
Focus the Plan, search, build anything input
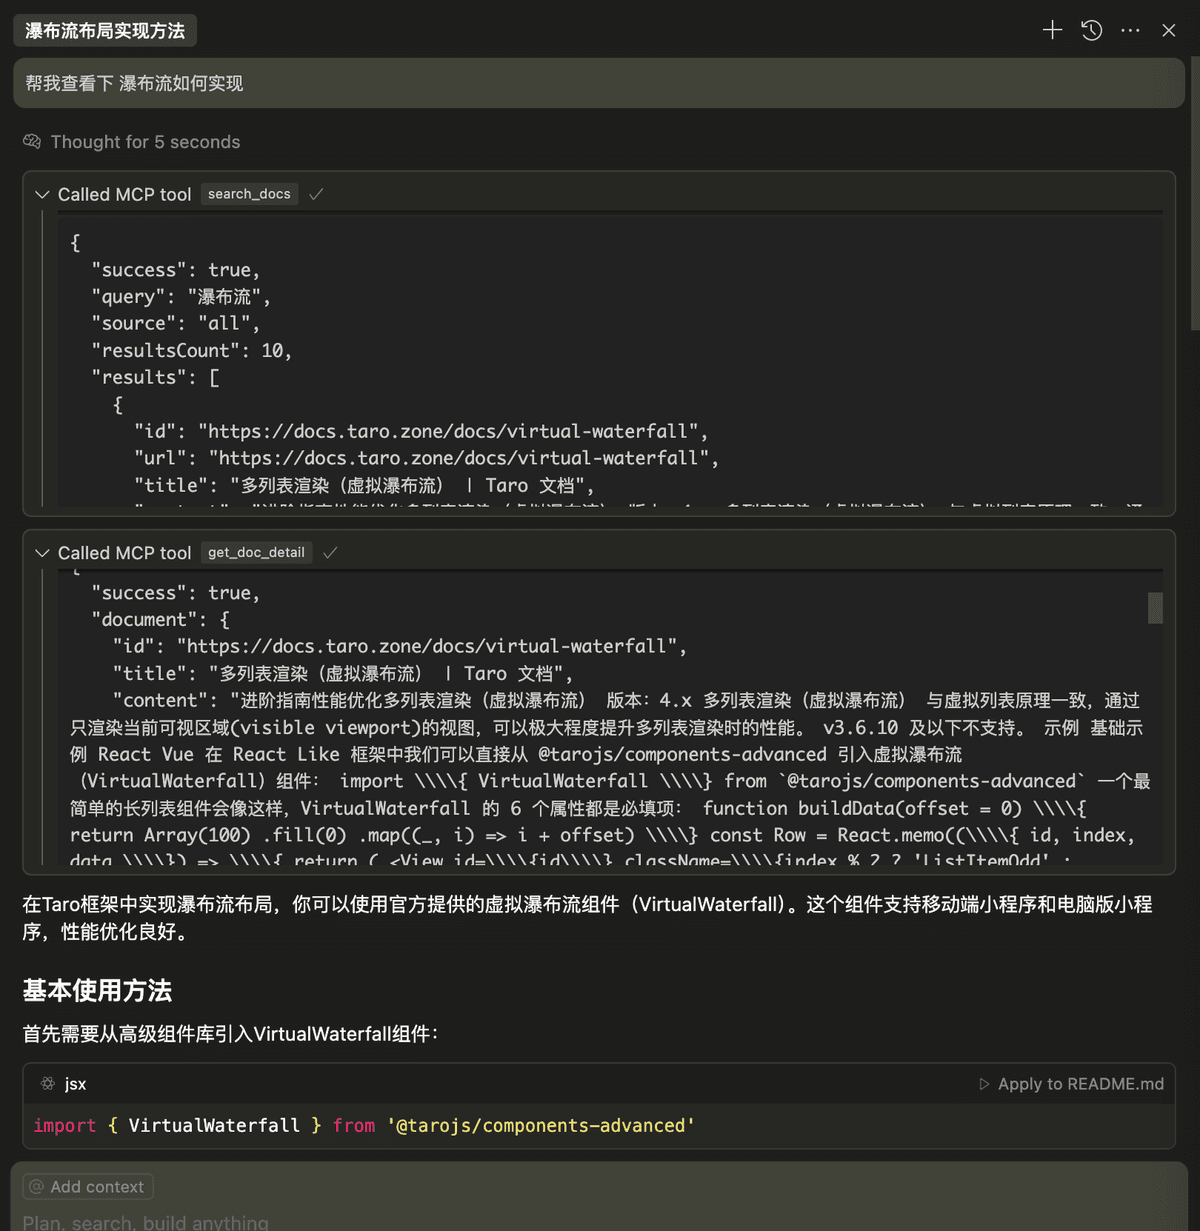tap(146, 1222)
